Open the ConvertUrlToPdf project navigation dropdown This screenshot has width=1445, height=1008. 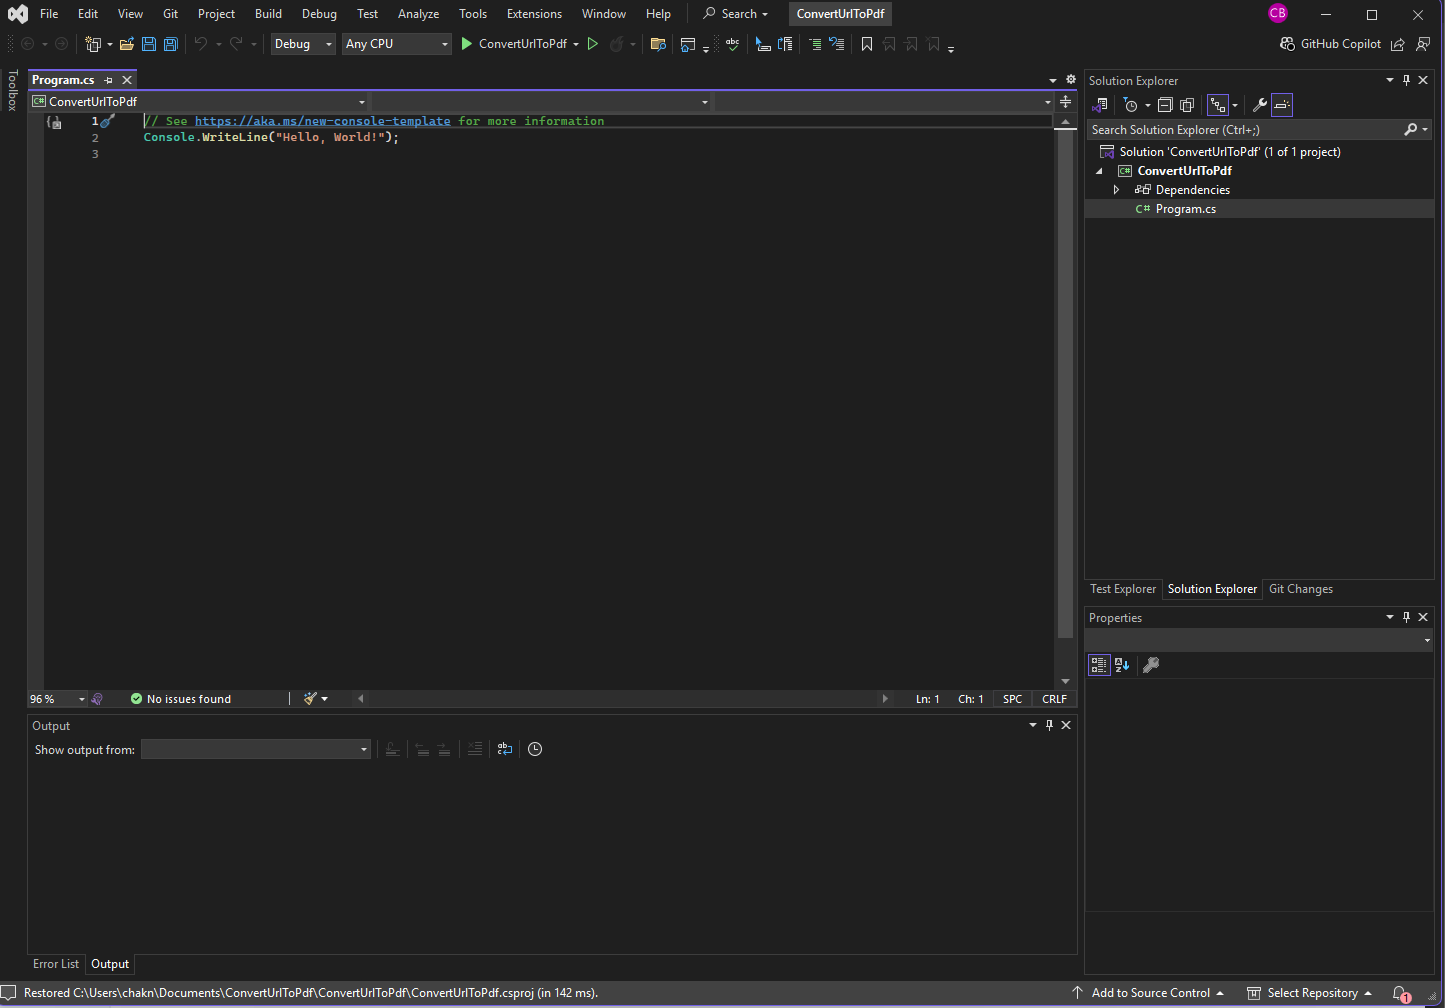[199, 101]
